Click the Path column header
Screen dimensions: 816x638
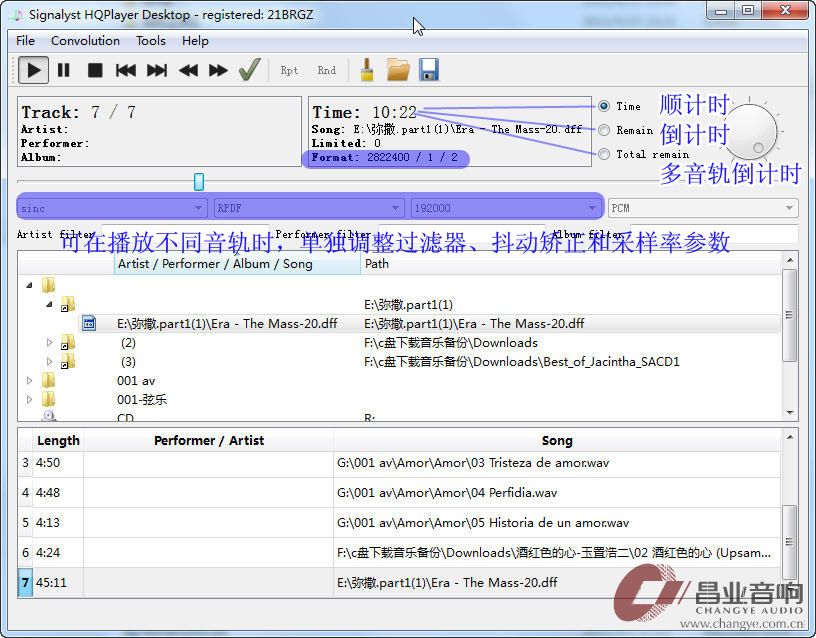570,264
